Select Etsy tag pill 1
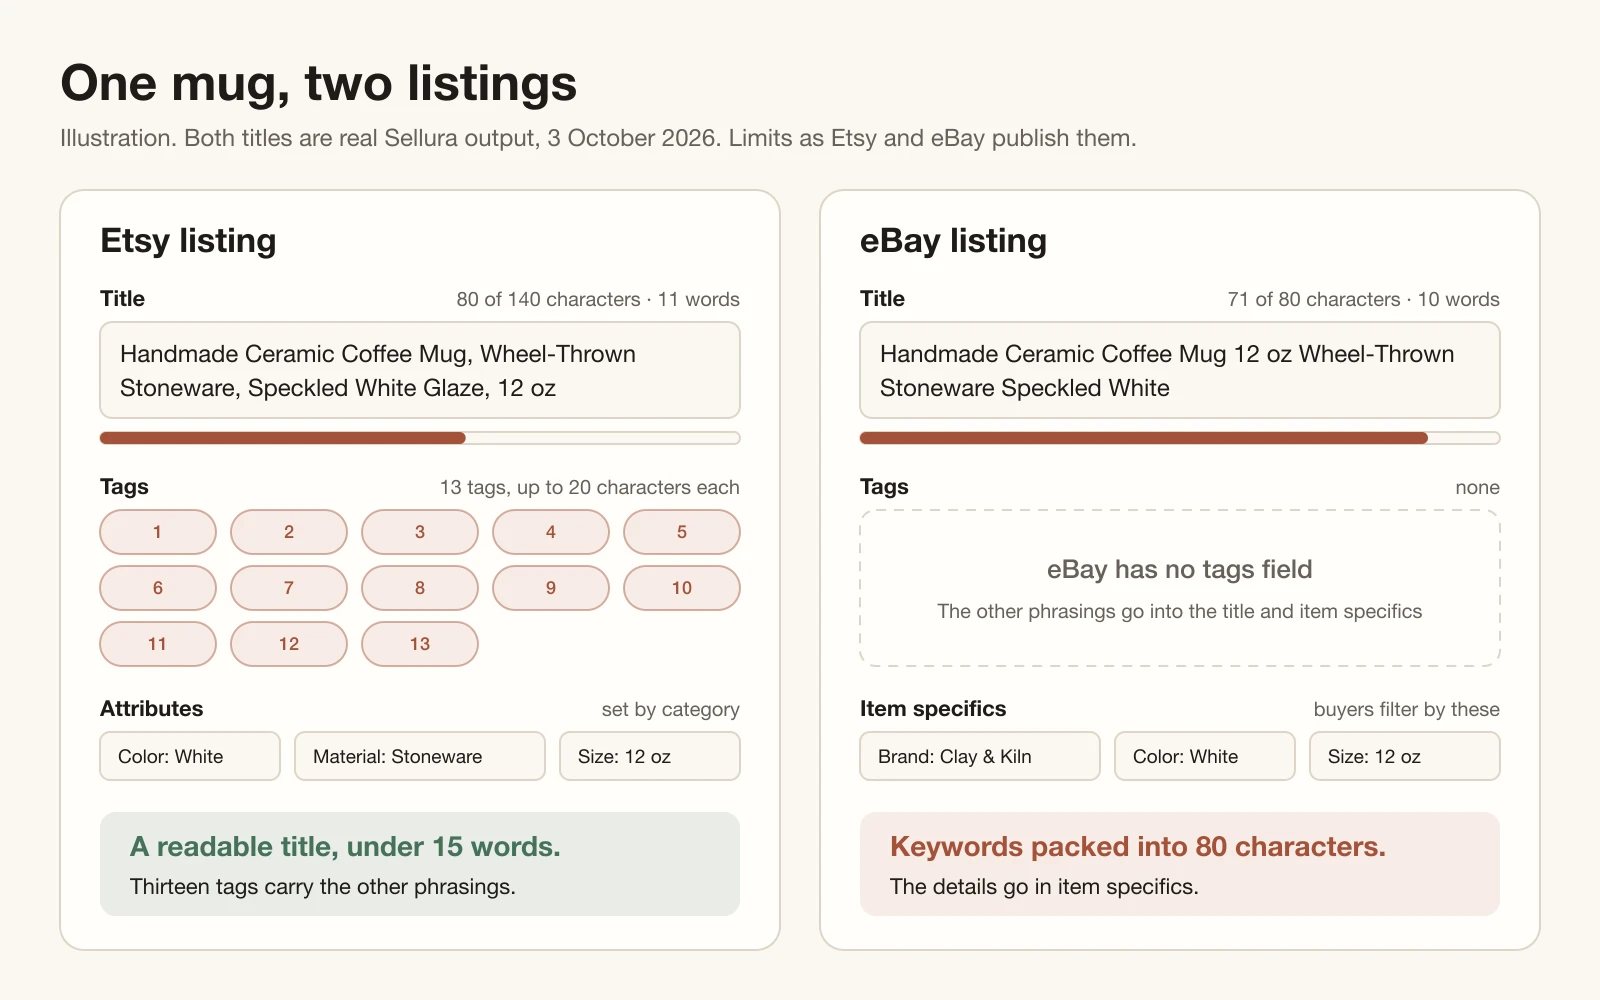Viewport: 1600px width, 1000px height. click(158, 532)
